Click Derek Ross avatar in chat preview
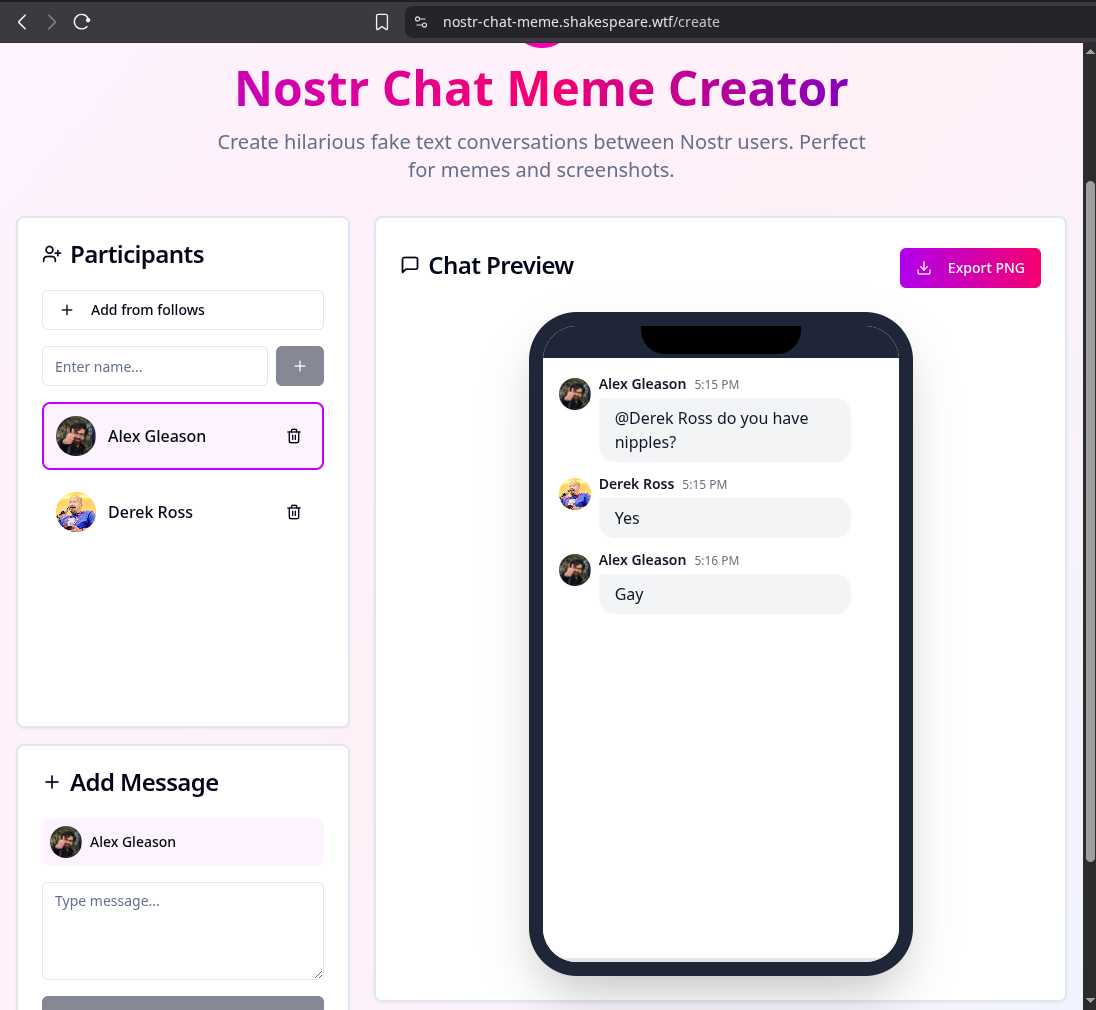Image resolution: width=1096 pixels, height=1010 pixels. point(575,494)
